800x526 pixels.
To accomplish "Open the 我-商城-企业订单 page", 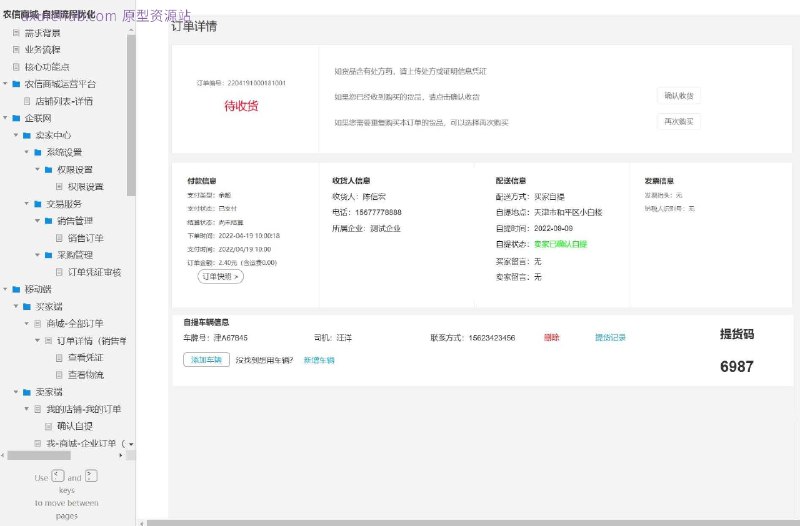I will [x=86, y=443].
